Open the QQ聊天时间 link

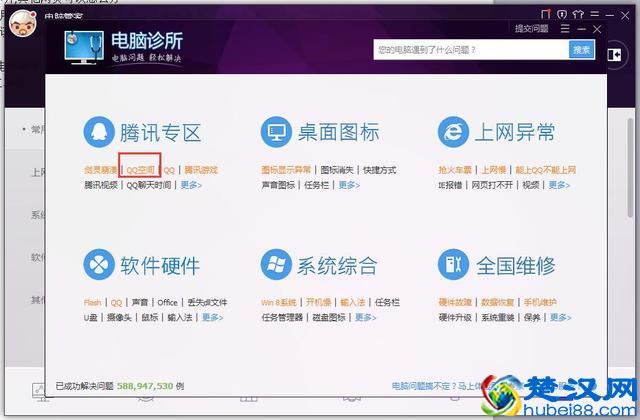click(149, 185)
